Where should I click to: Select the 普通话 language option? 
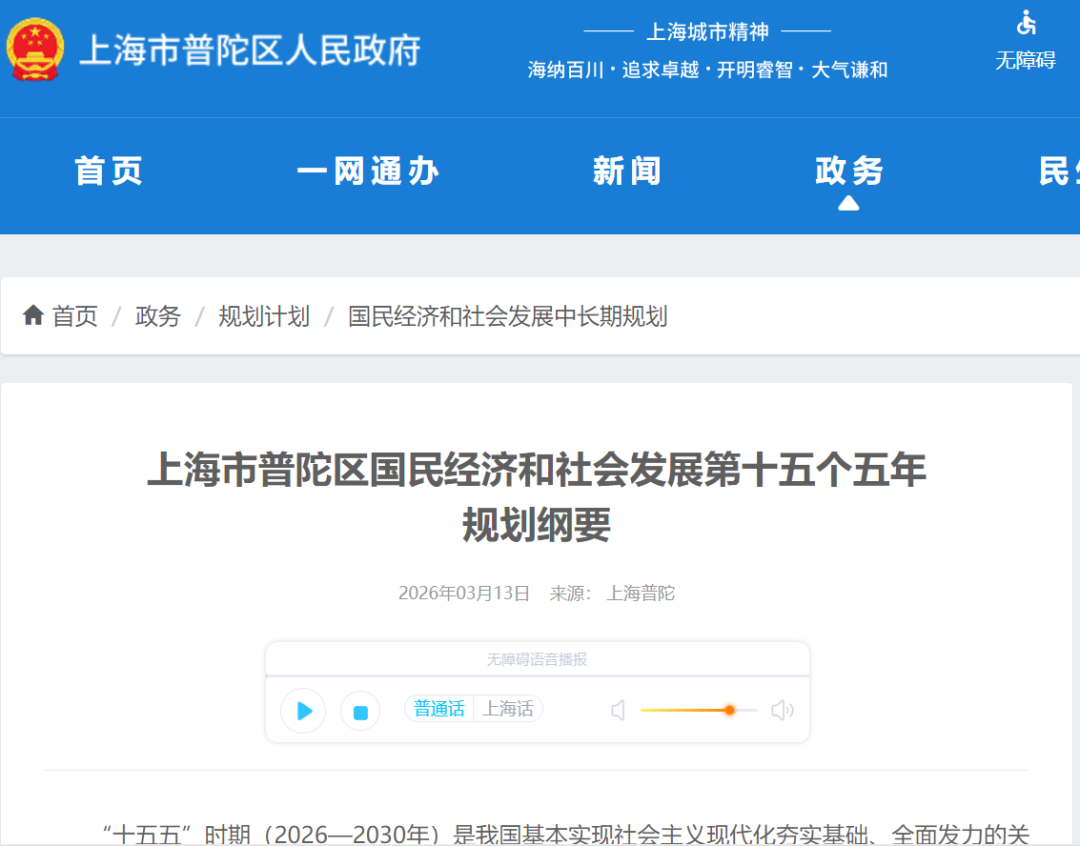coord(438,708)
